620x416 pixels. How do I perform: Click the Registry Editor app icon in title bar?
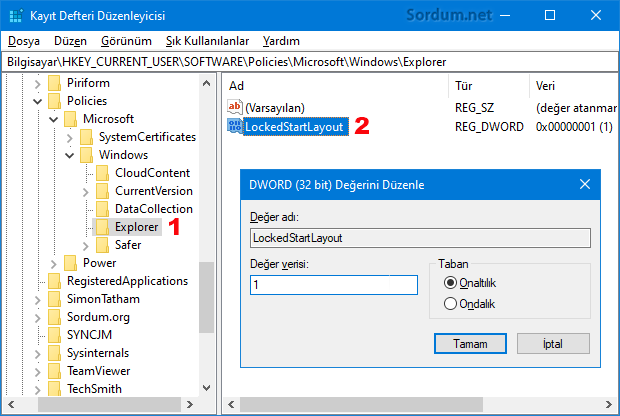point(16,15)
